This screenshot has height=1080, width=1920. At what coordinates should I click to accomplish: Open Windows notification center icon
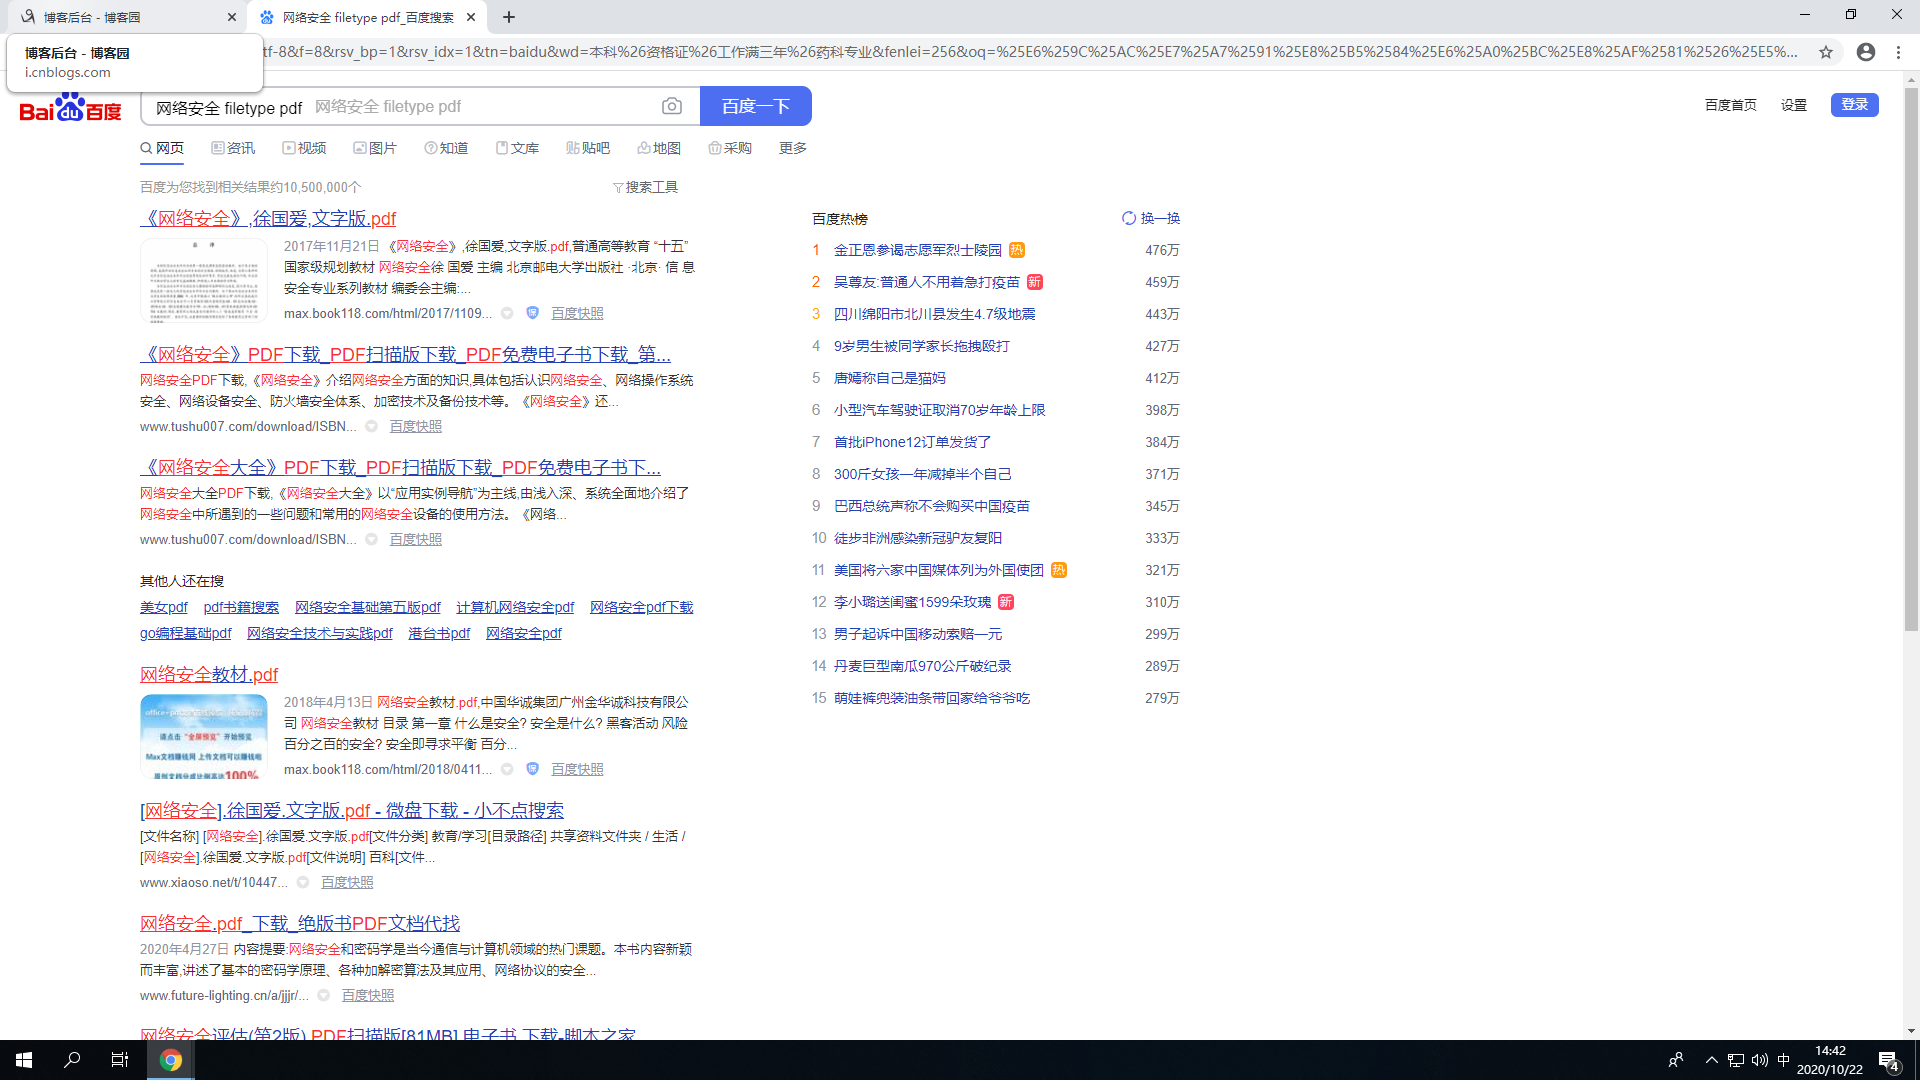tap(1888, 1060)
